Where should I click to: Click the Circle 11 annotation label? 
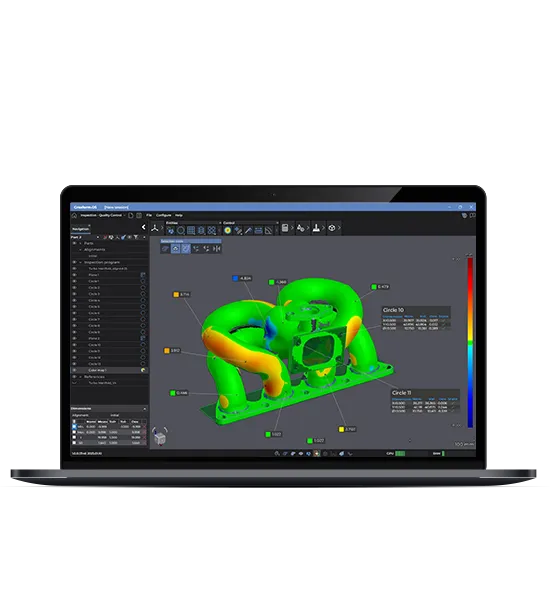(401, 393)
